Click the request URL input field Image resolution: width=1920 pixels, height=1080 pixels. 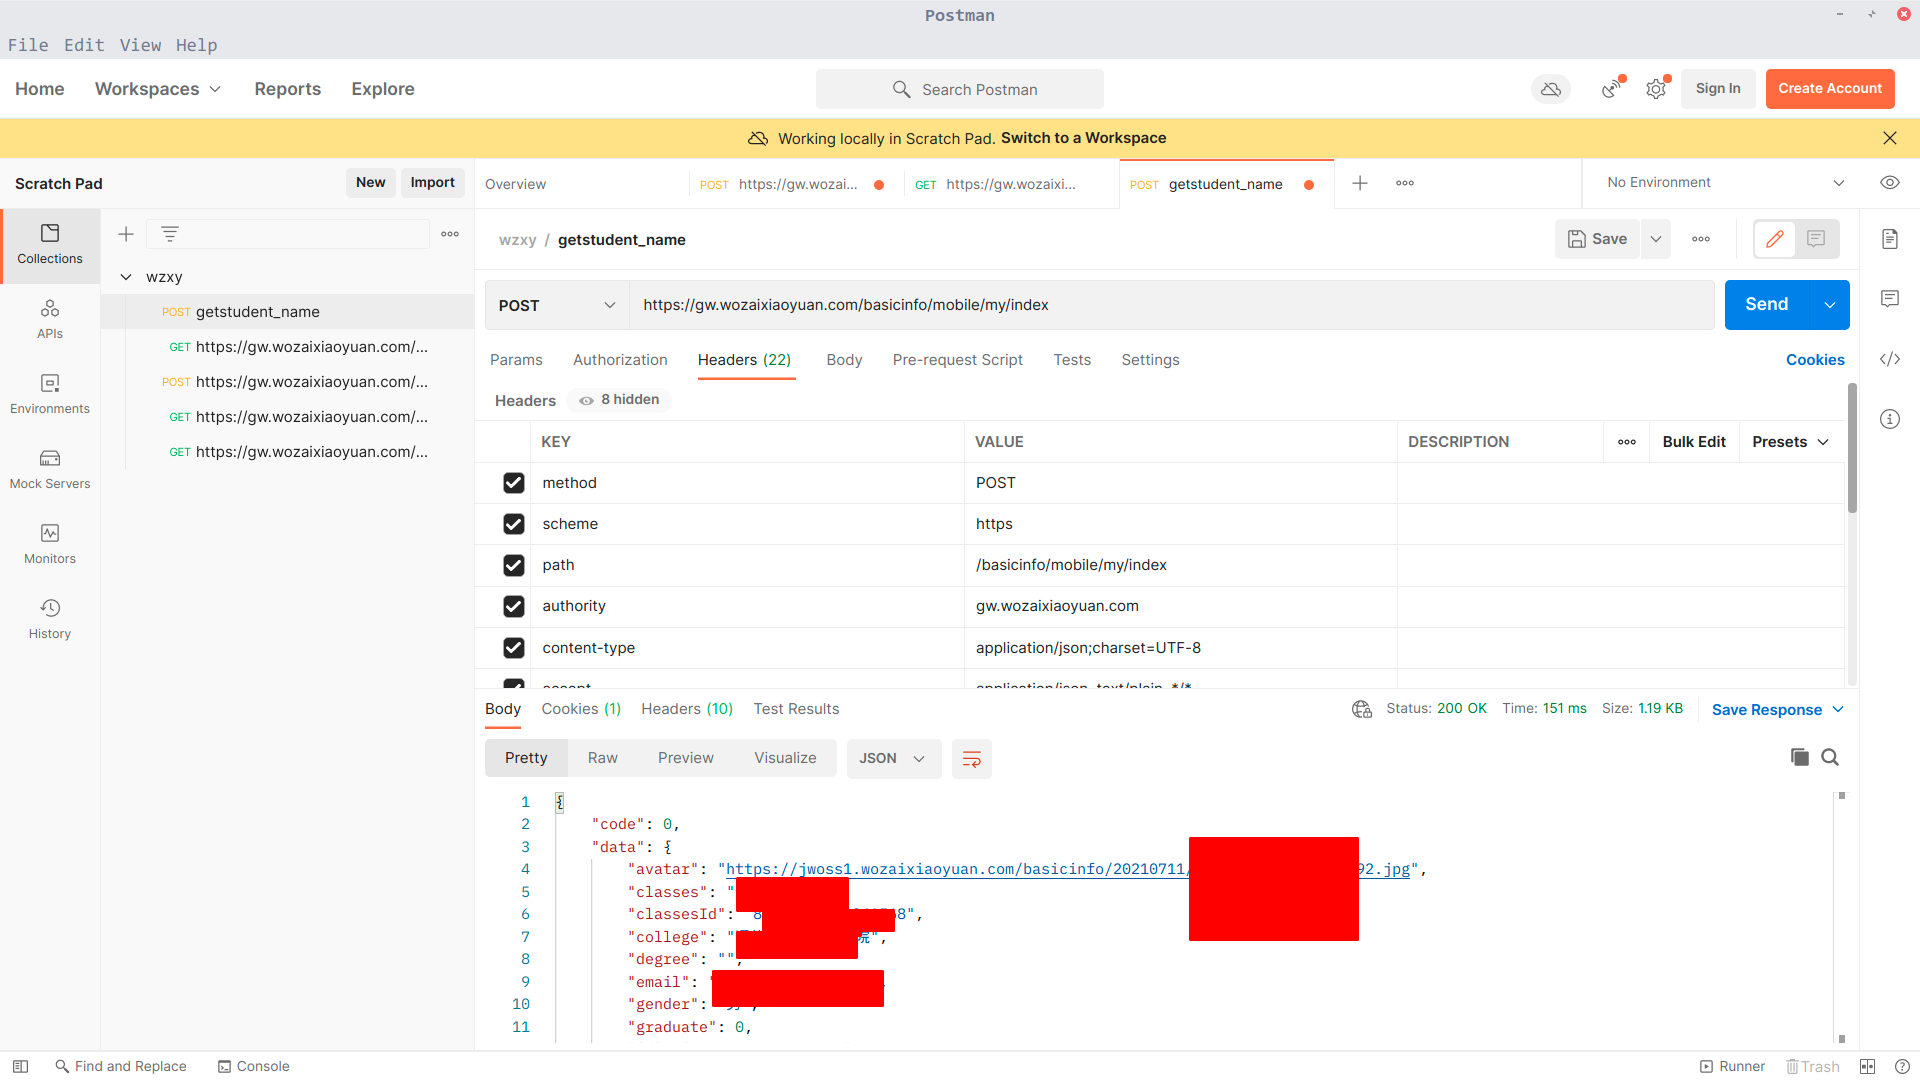click(x=1170, y=305)
